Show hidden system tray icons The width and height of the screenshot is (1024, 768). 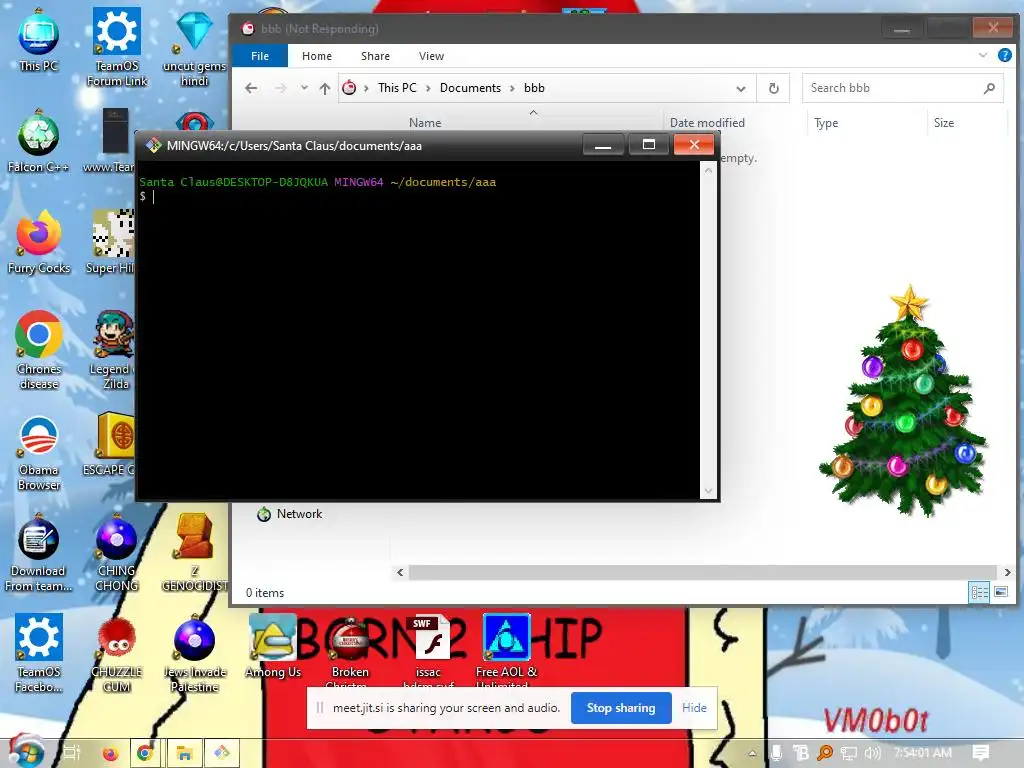click(x=752, y=753)
